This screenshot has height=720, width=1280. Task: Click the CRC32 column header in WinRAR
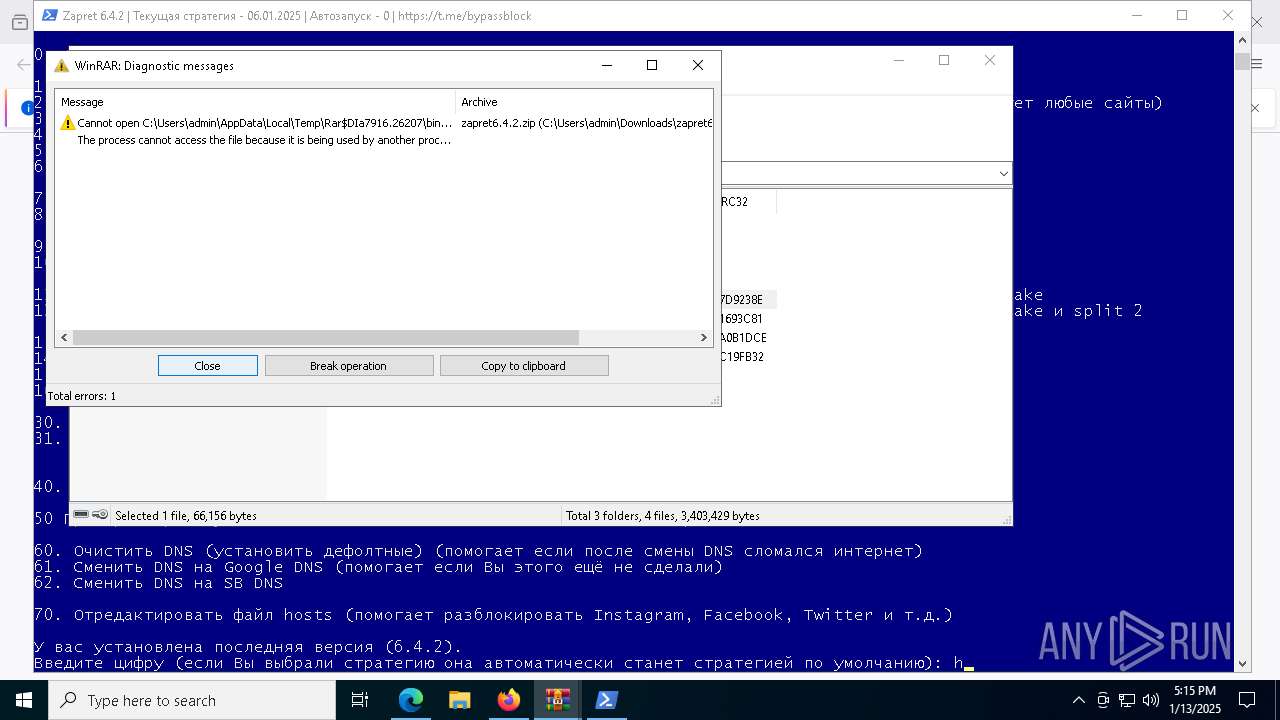(x=746, y=202)
